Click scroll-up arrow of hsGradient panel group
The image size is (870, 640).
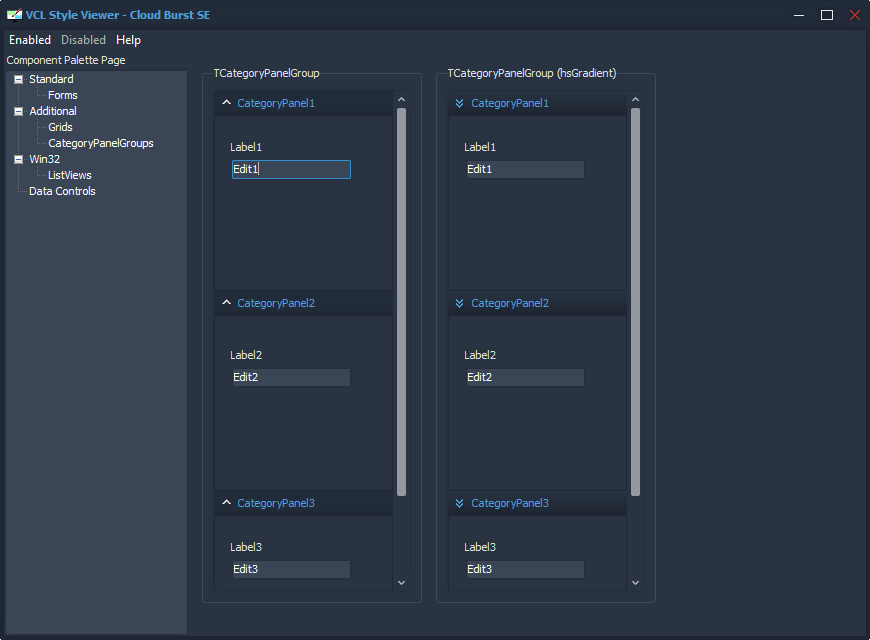point(636,99)
